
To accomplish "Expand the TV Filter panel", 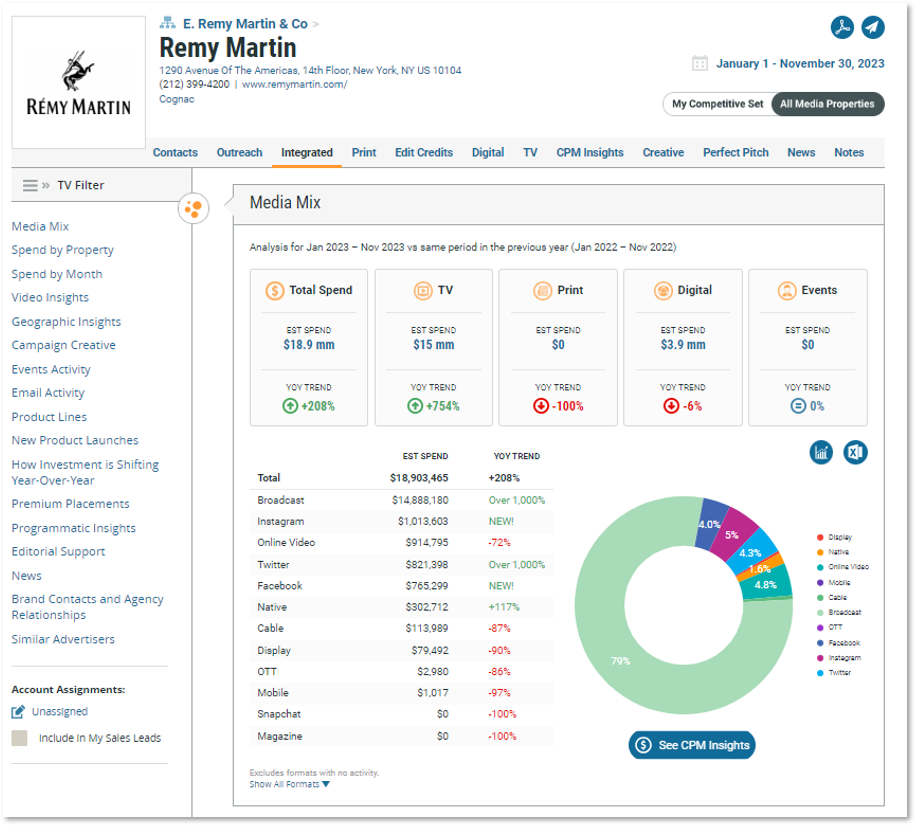I will click(x=80, y=185).
